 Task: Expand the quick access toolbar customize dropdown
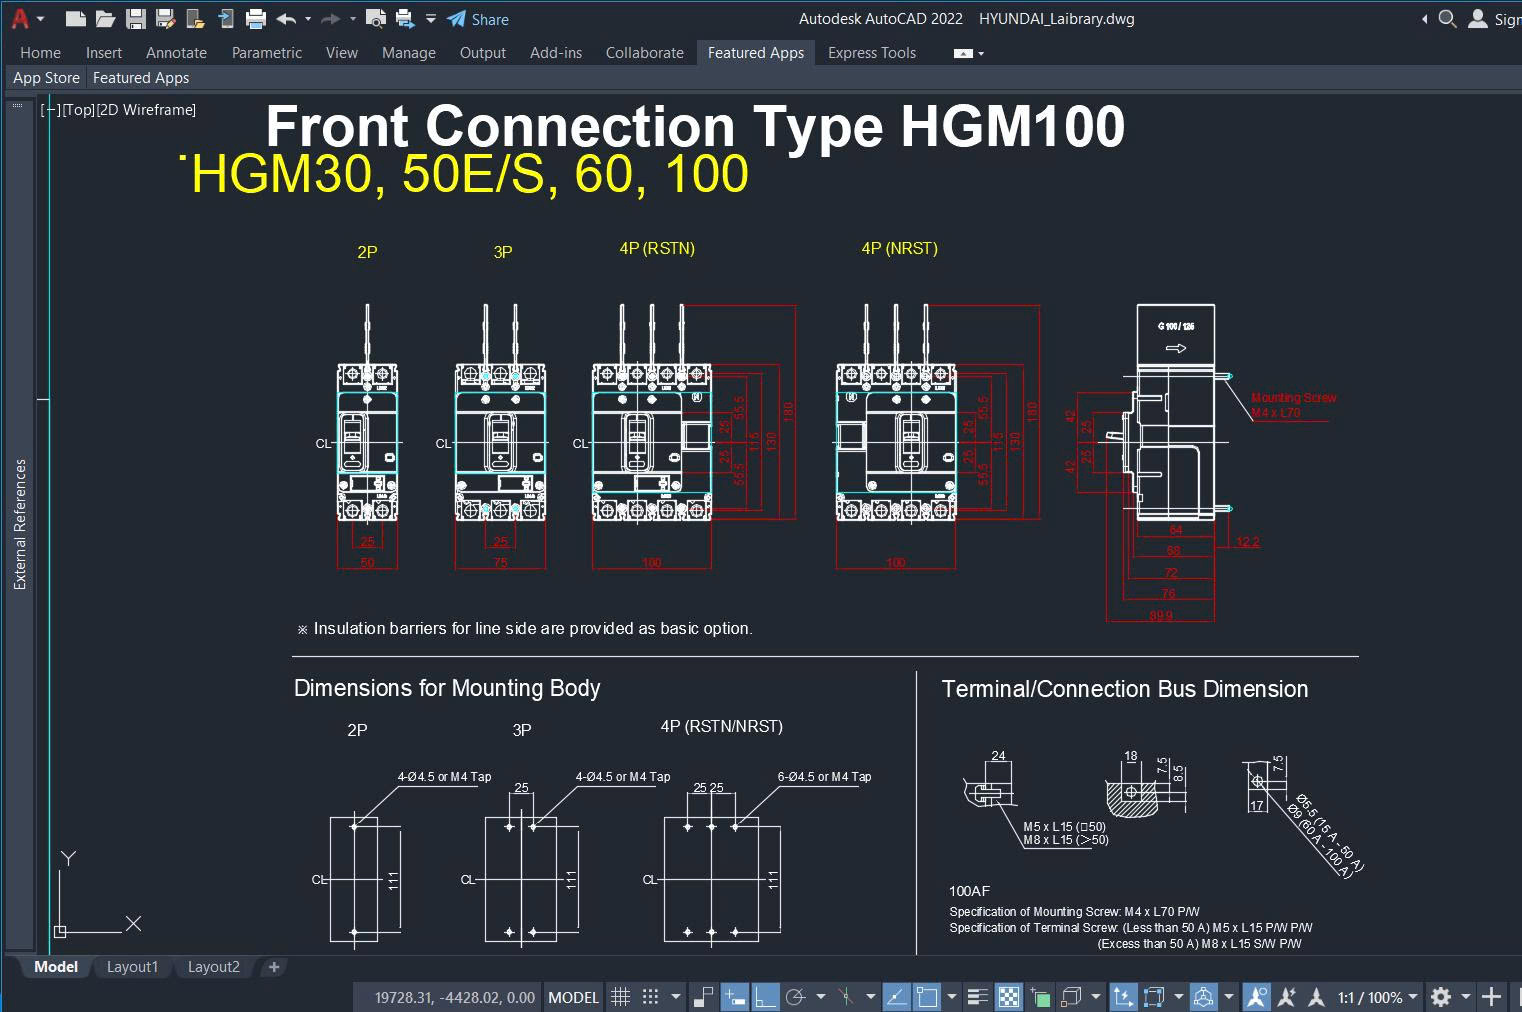[431, 18]
